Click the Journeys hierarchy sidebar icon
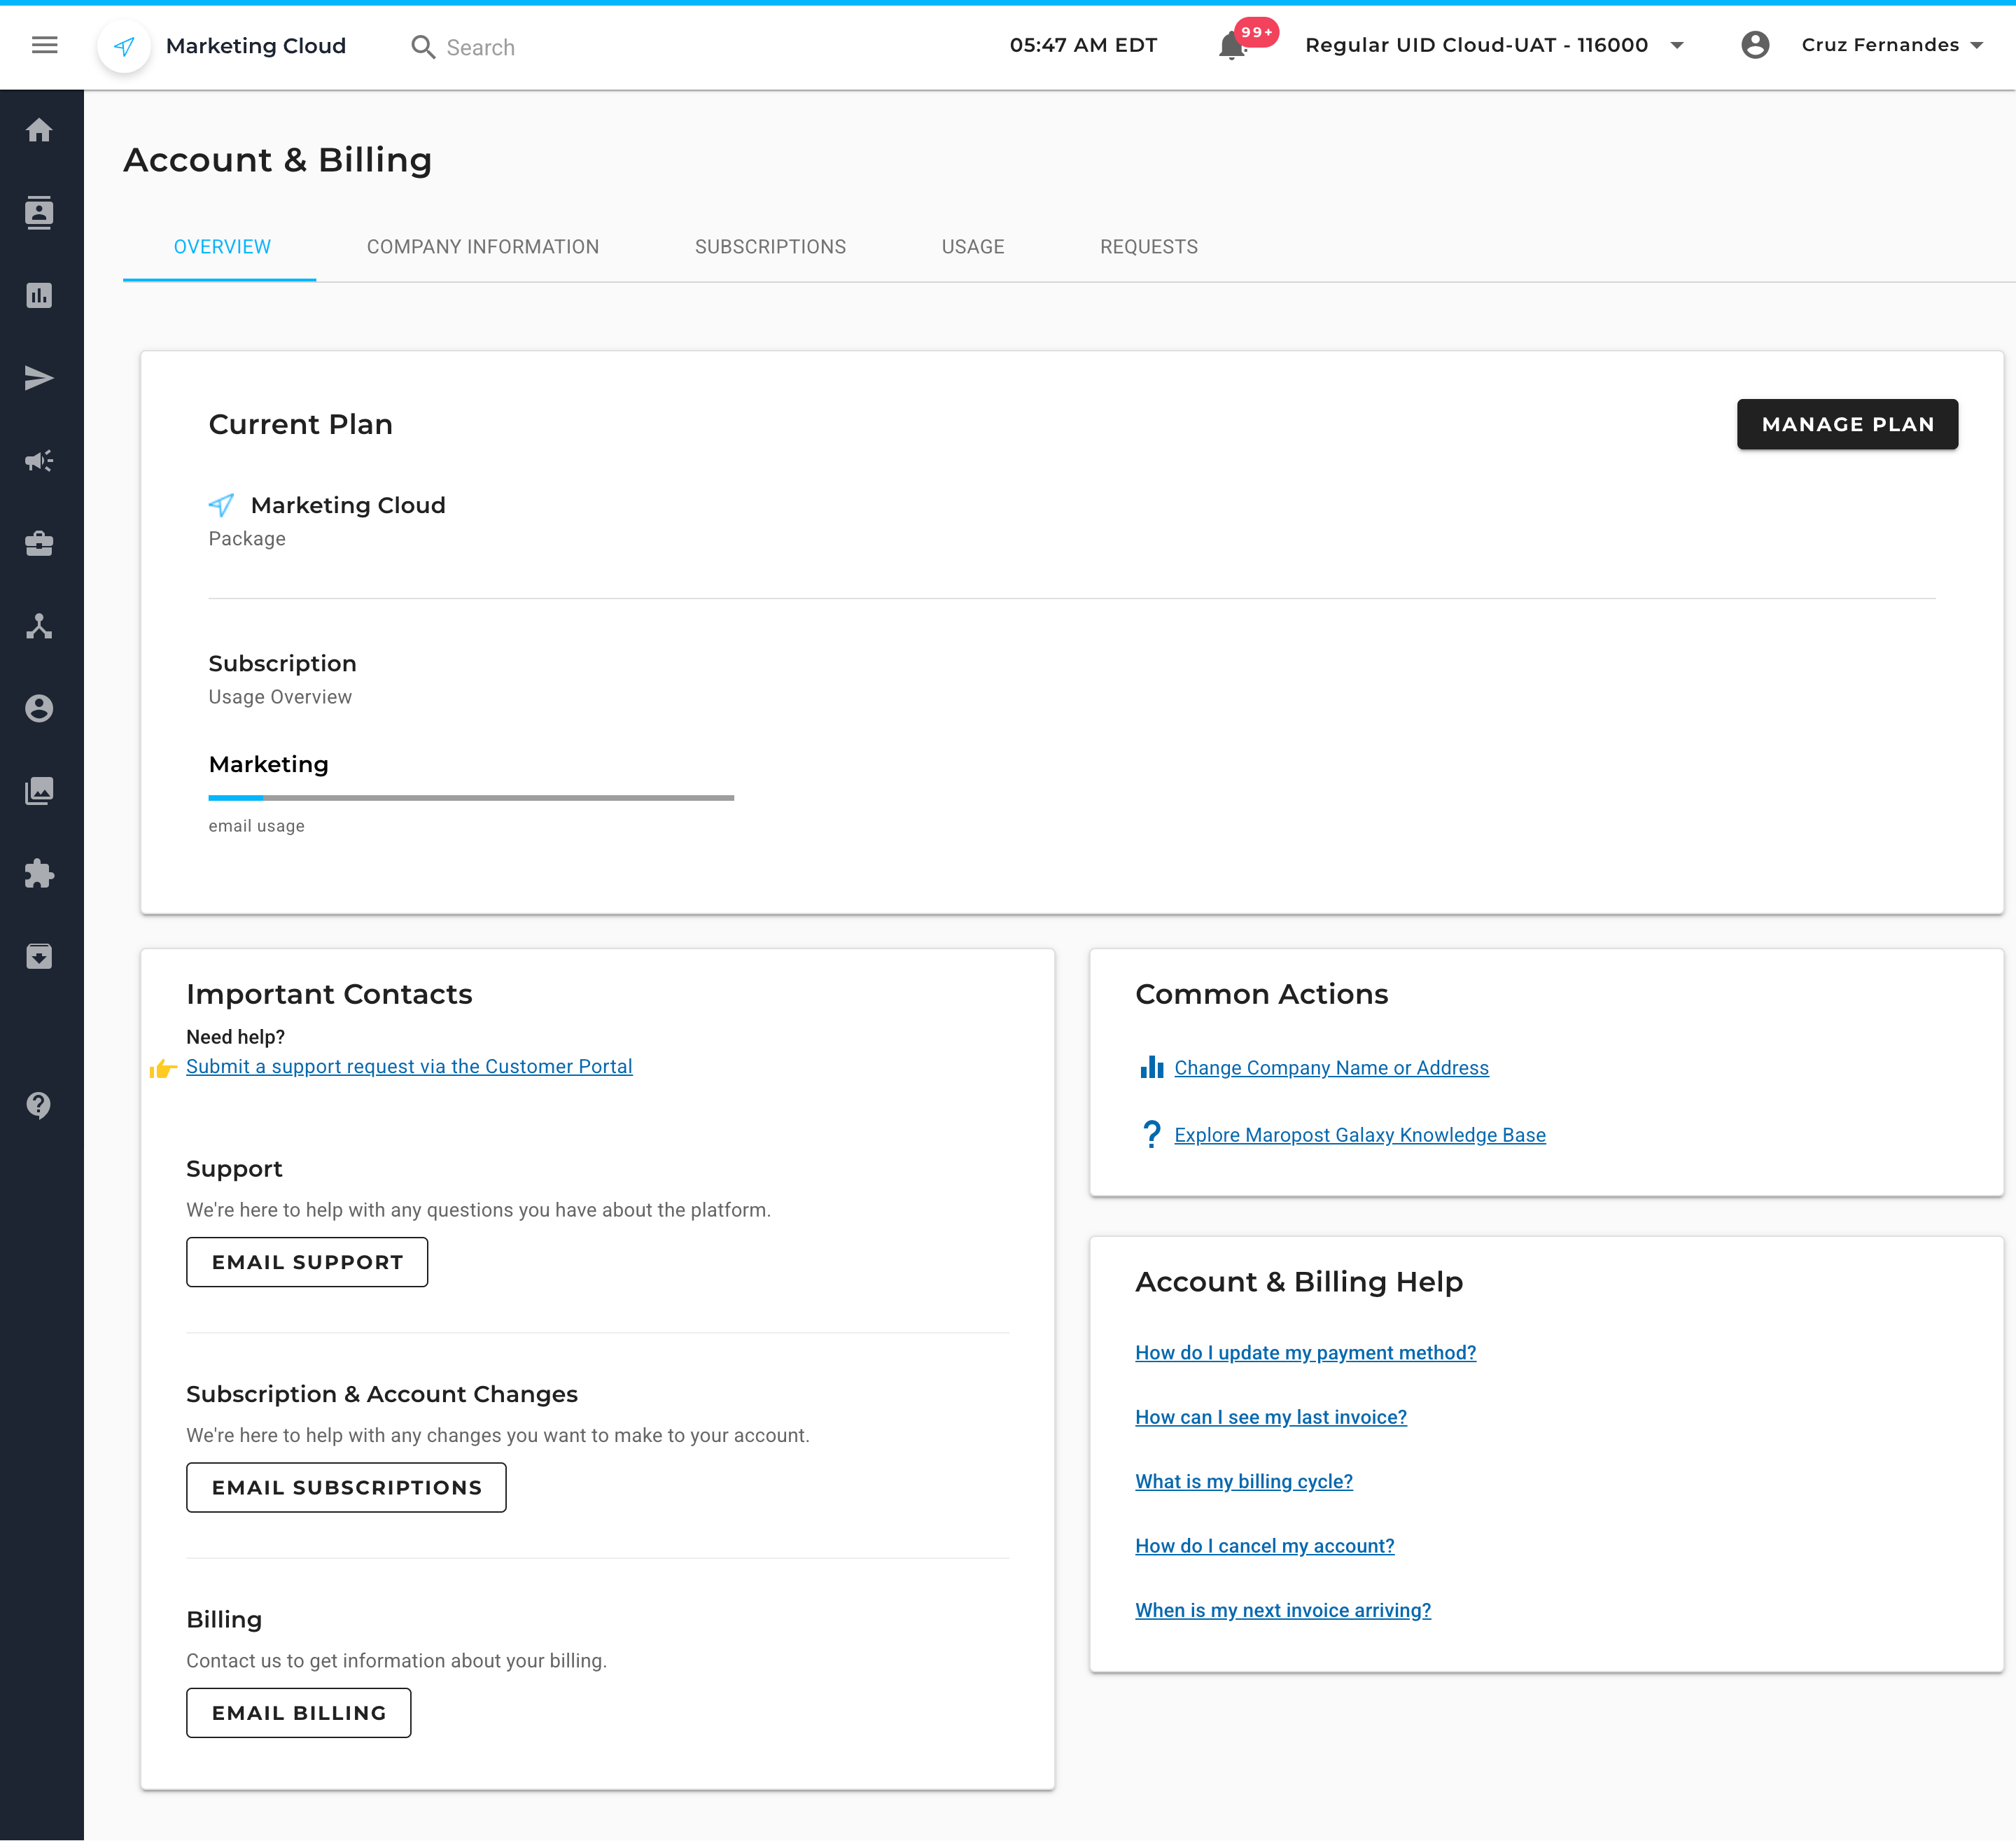Screen dimensions: 2016x1841 pos(39,626)
